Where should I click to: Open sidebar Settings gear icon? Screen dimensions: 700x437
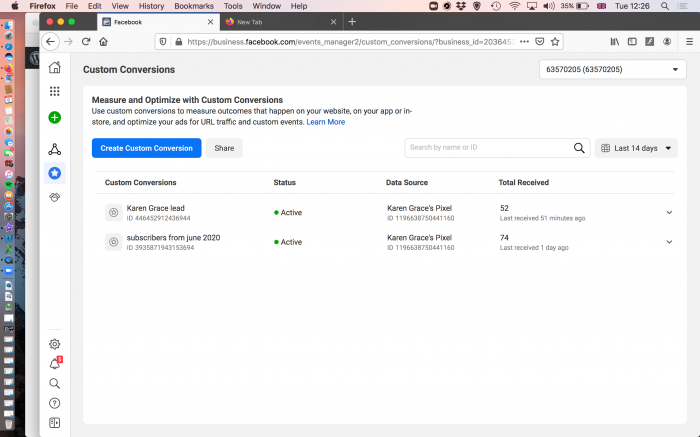[x=54, y=344]
